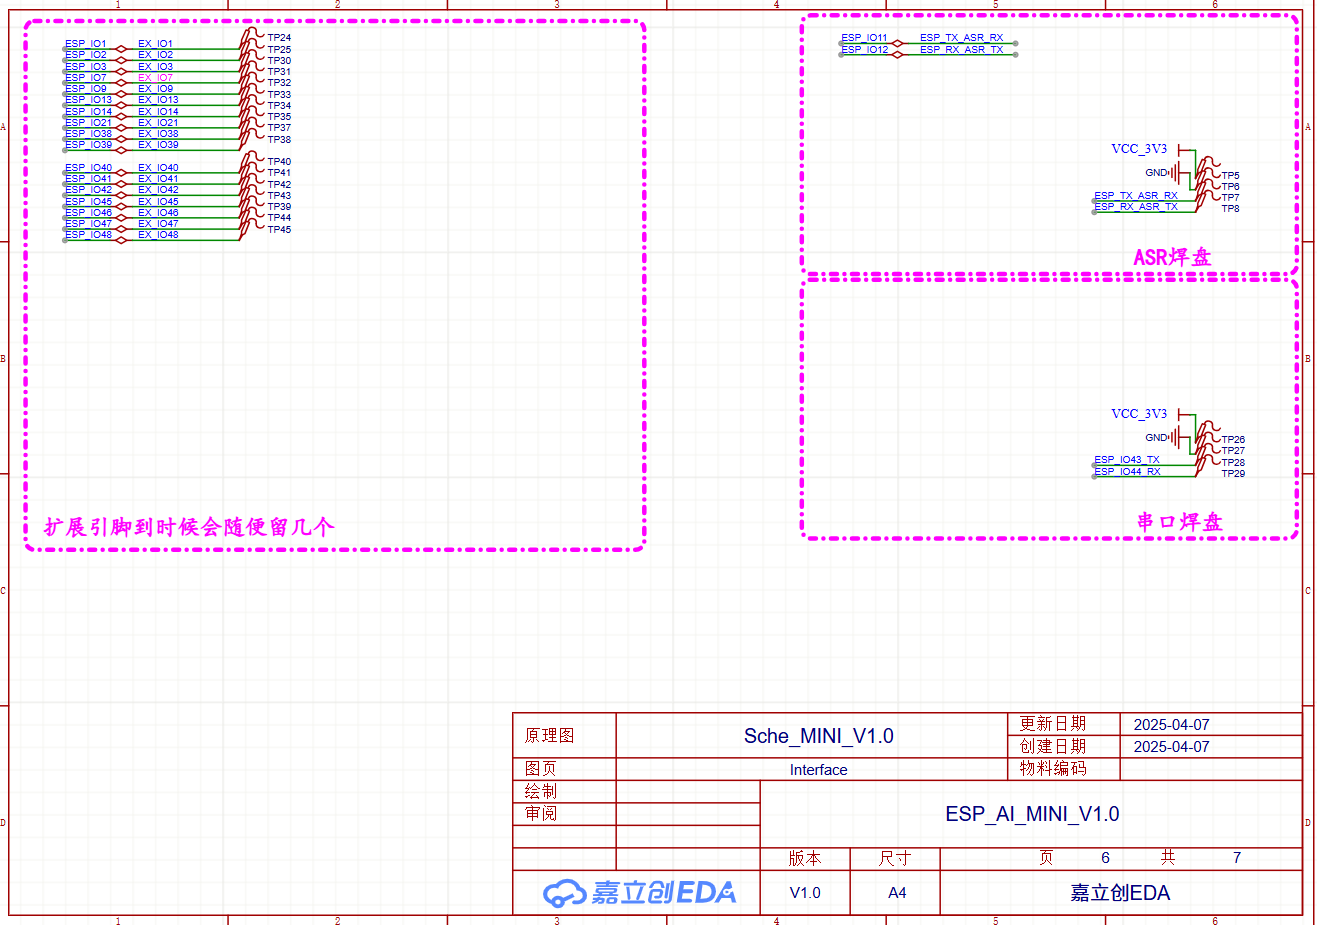Image resolution: width=1317 pixels, height=925 pixels.
Task: Click the EX_IO38 net label
Action: point(158,134)
